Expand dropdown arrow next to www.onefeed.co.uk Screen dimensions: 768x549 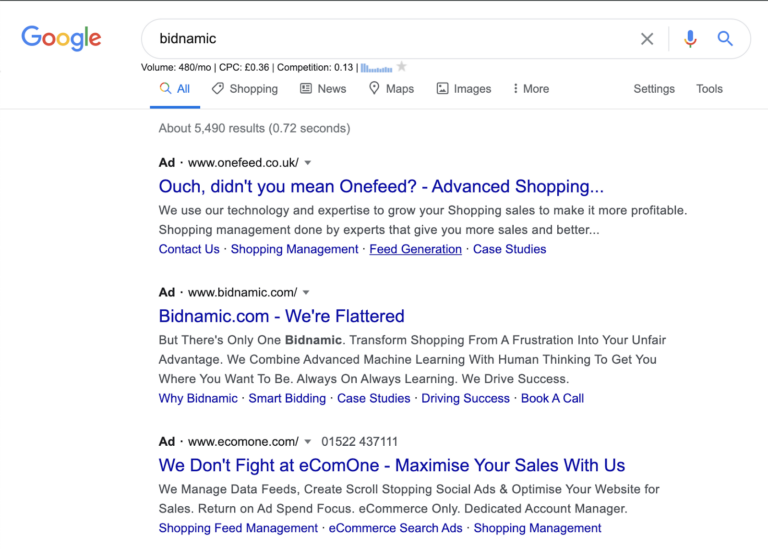pos(308,163)
